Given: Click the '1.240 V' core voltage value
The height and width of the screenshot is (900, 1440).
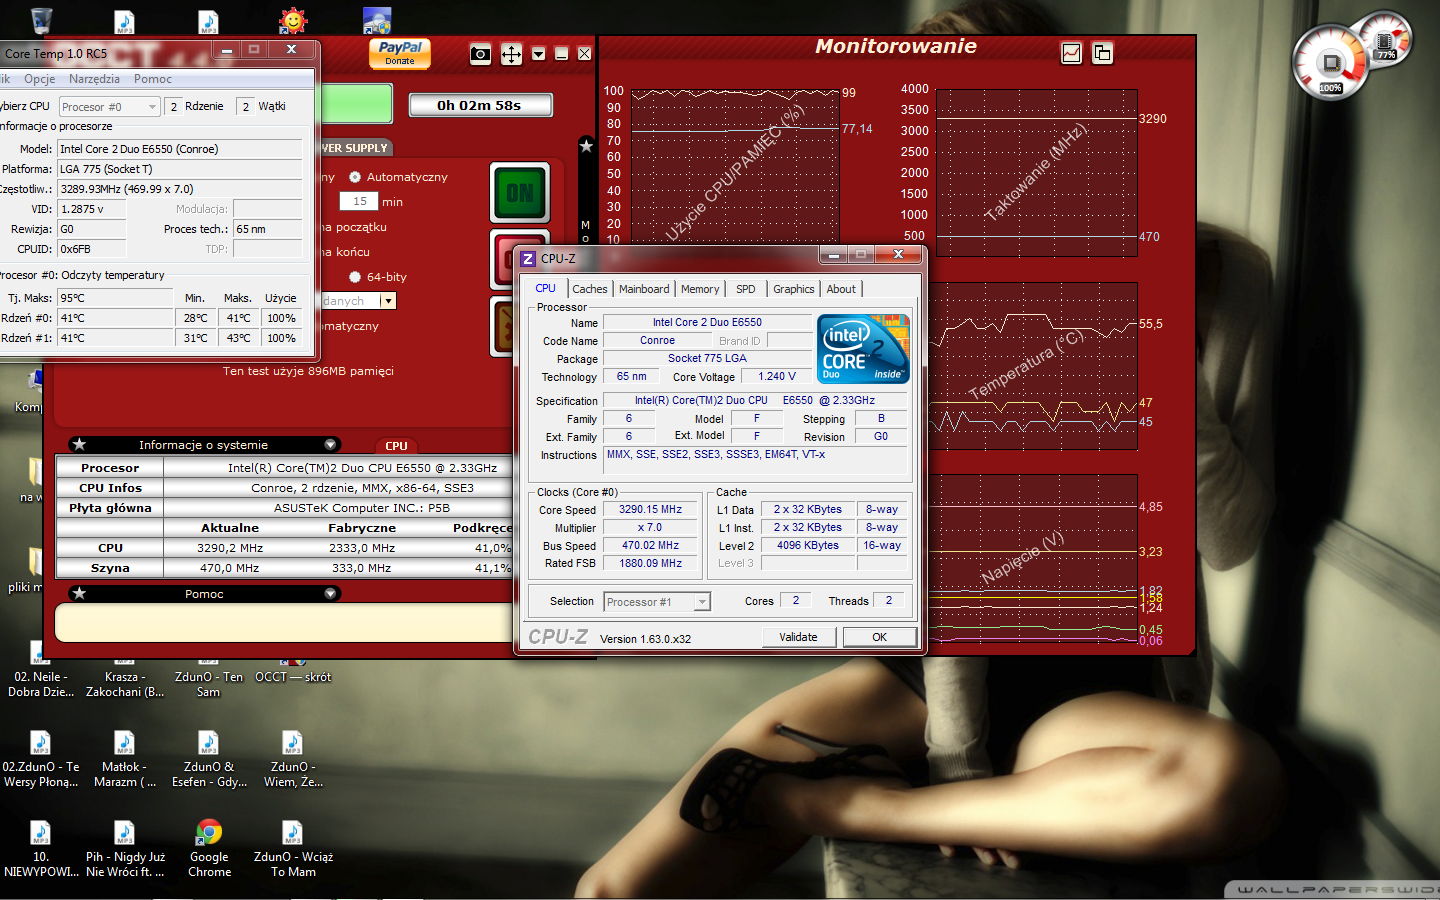Looking at the screenshot, I should (777, 377).
